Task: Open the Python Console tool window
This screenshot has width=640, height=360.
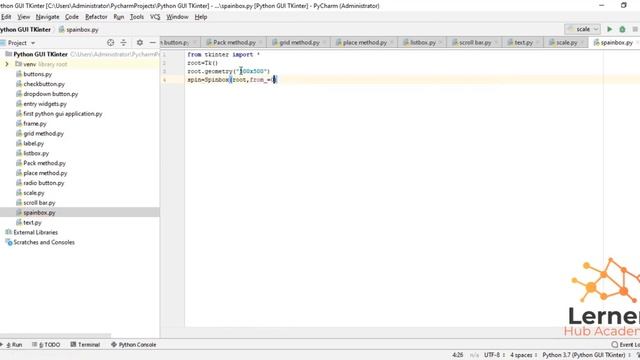Action: (133, 344)
